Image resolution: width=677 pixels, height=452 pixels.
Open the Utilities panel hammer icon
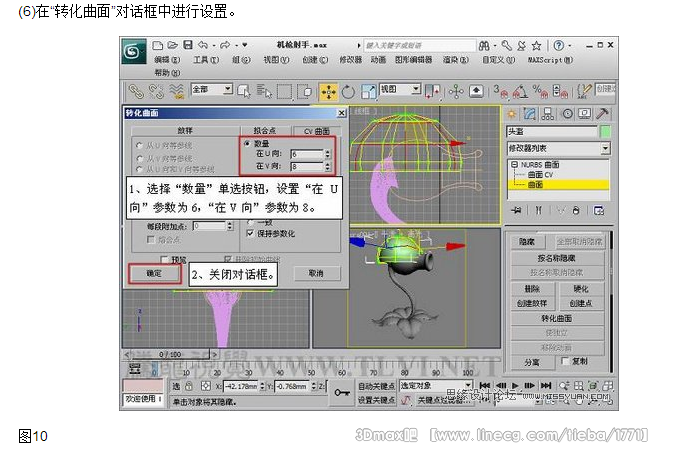pos(602,114)
